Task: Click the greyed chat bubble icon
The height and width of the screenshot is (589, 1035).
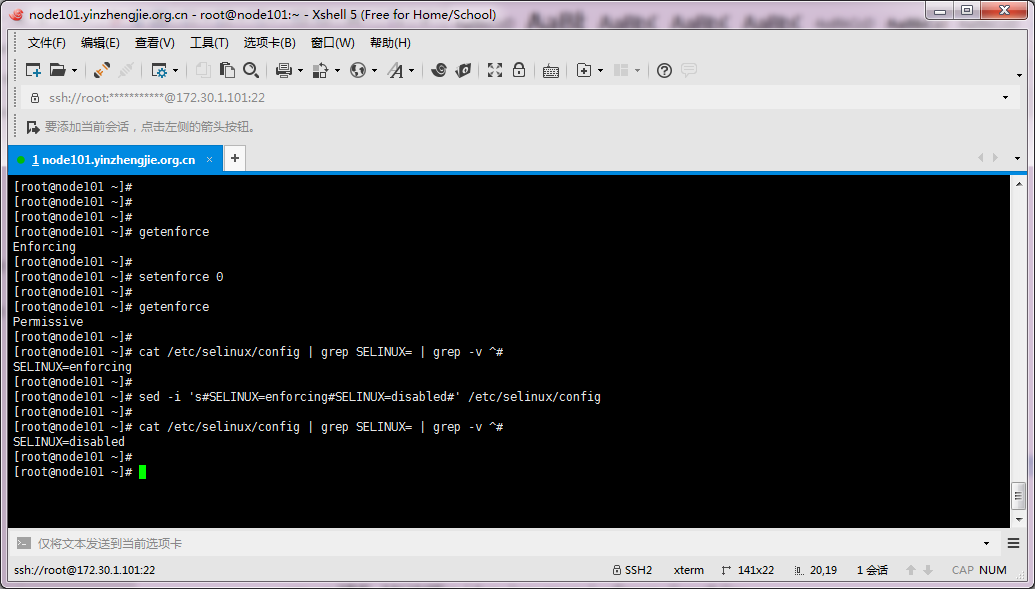Action: [689, 70]
